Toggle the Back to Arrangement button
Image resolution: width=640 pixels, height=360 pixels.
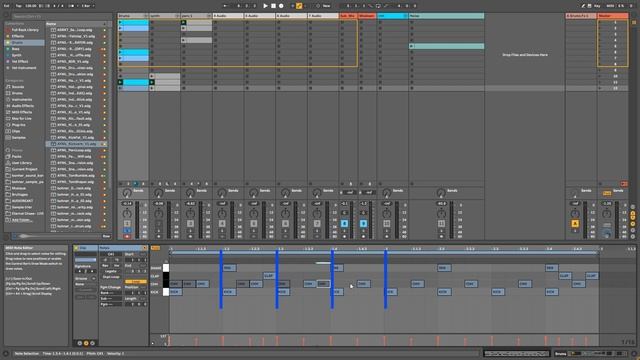tap(624, 184)
